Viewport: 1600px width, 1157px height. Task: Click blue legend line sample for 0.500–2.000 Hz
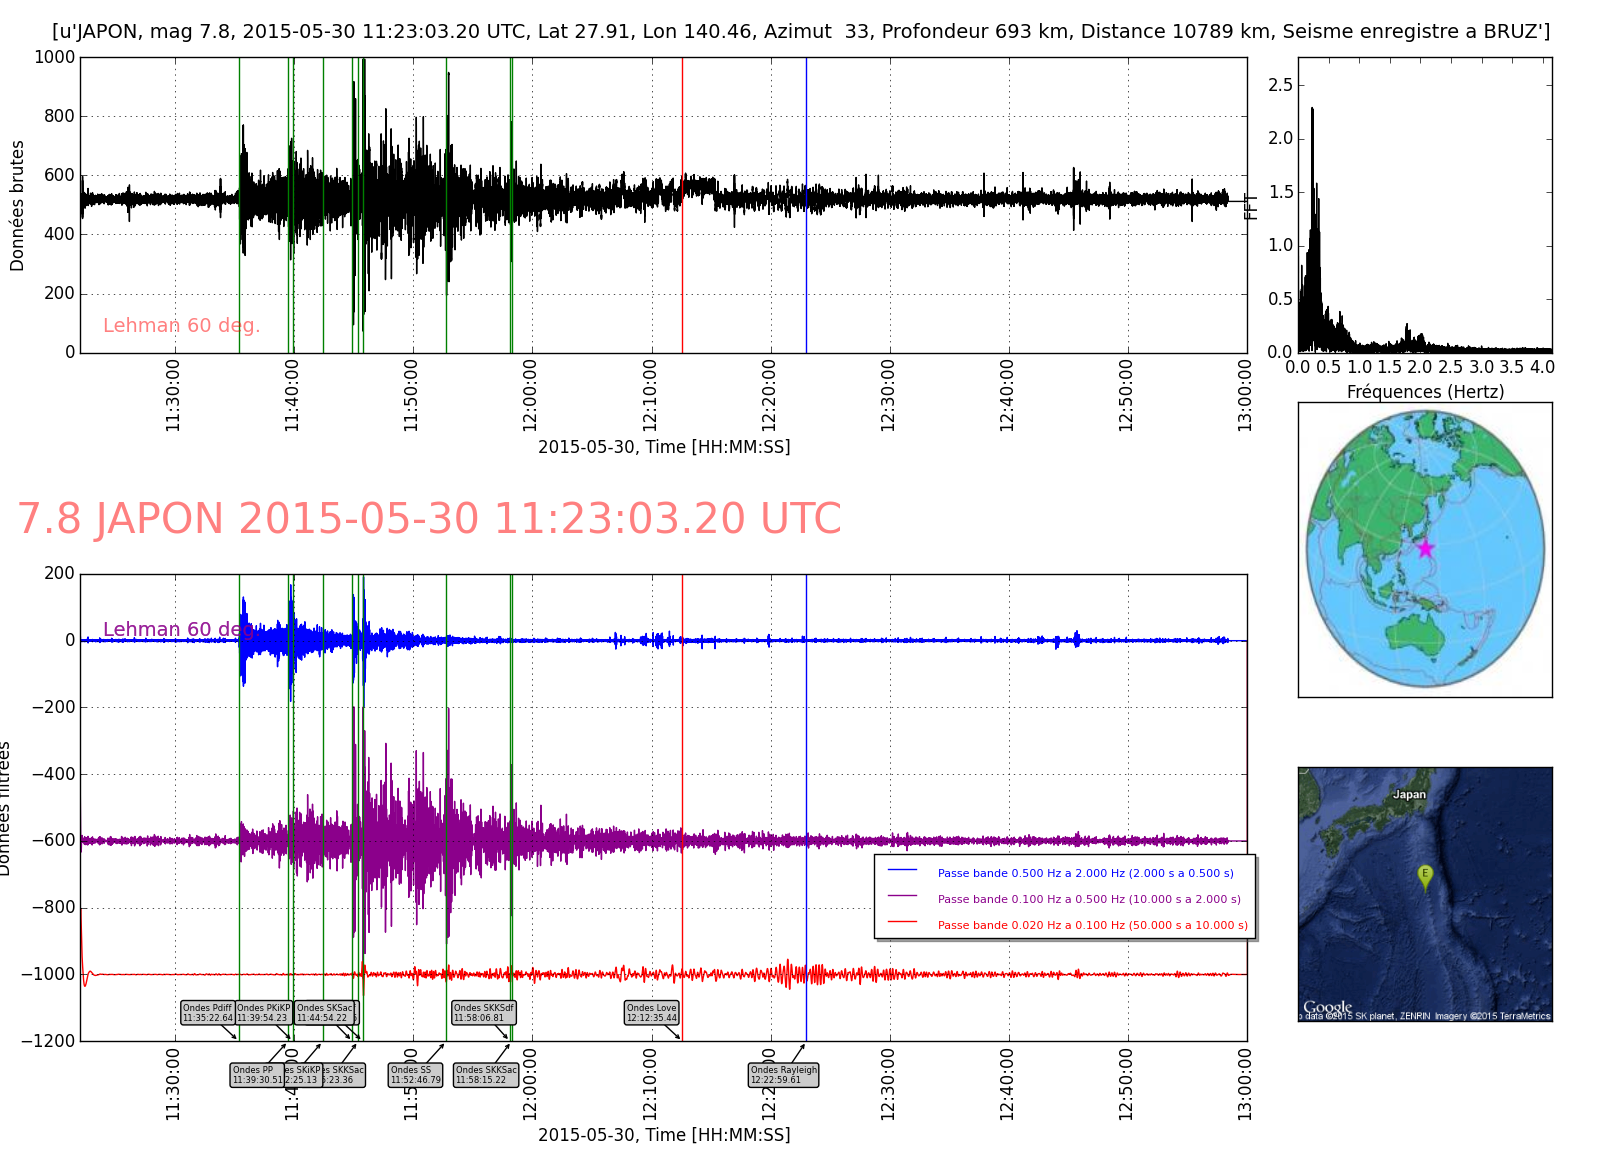click(902, 872)
